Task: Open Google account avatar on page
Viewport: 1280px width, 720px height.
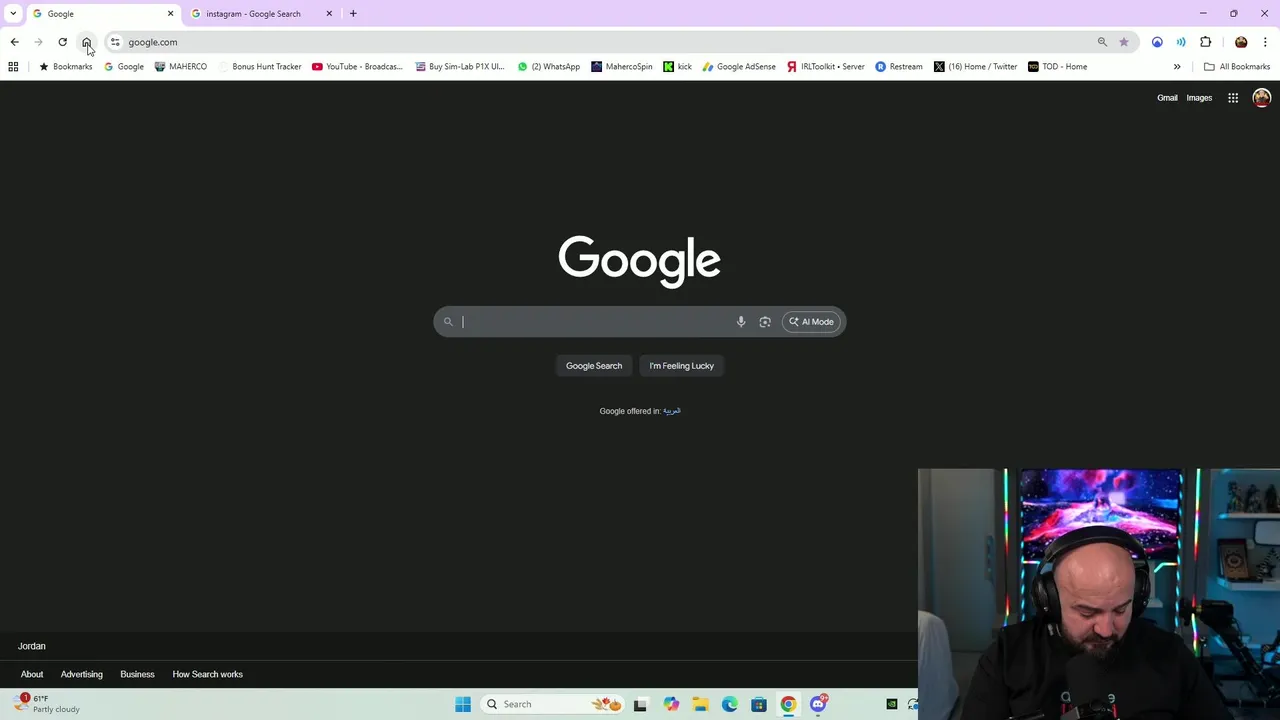Action: [x=1261, y=98]
